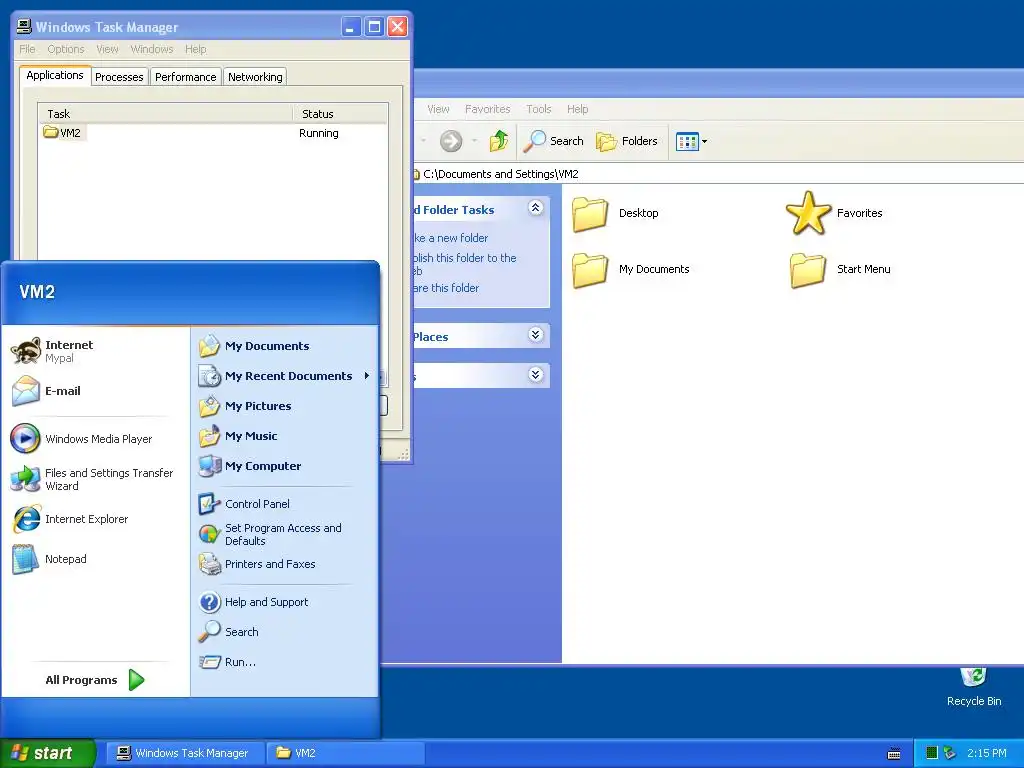Open Task Manager Windows menu
Image resolution: width=1024 pixels, height=768 pixels.
(152, 49)
